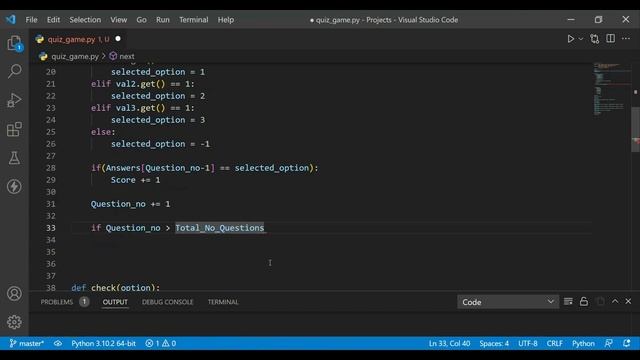Open the Go menu
This screenshot has width=640, height=360.
click(141, 20)
